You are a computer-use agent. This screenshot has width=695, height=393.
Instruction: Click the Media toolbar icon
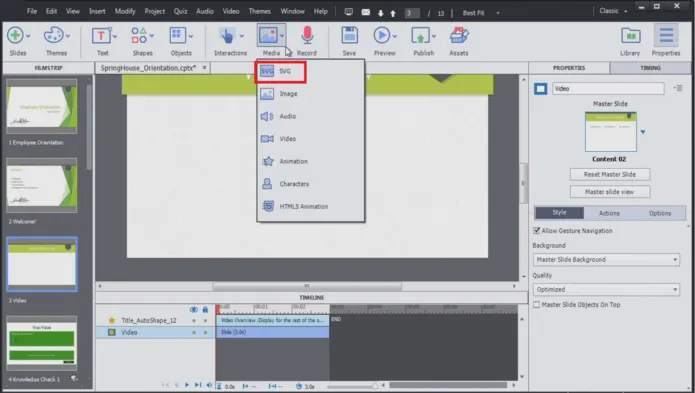click(x=268, y=35)
